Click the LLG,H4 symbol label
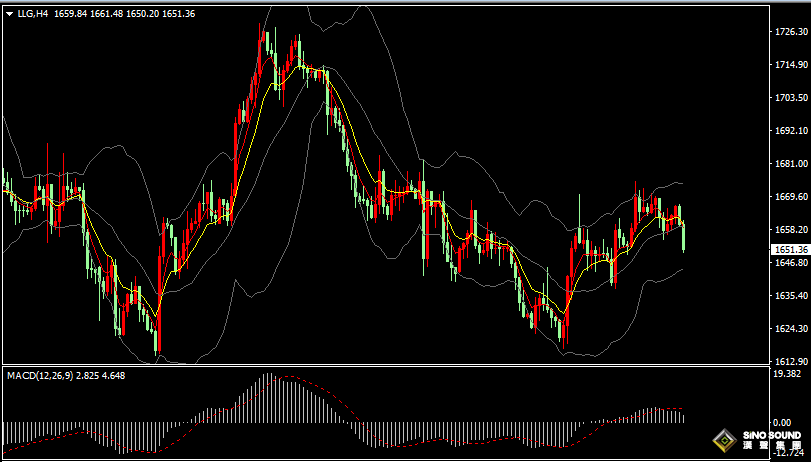Viewport: 811px width, 462px height. point(33,14)
